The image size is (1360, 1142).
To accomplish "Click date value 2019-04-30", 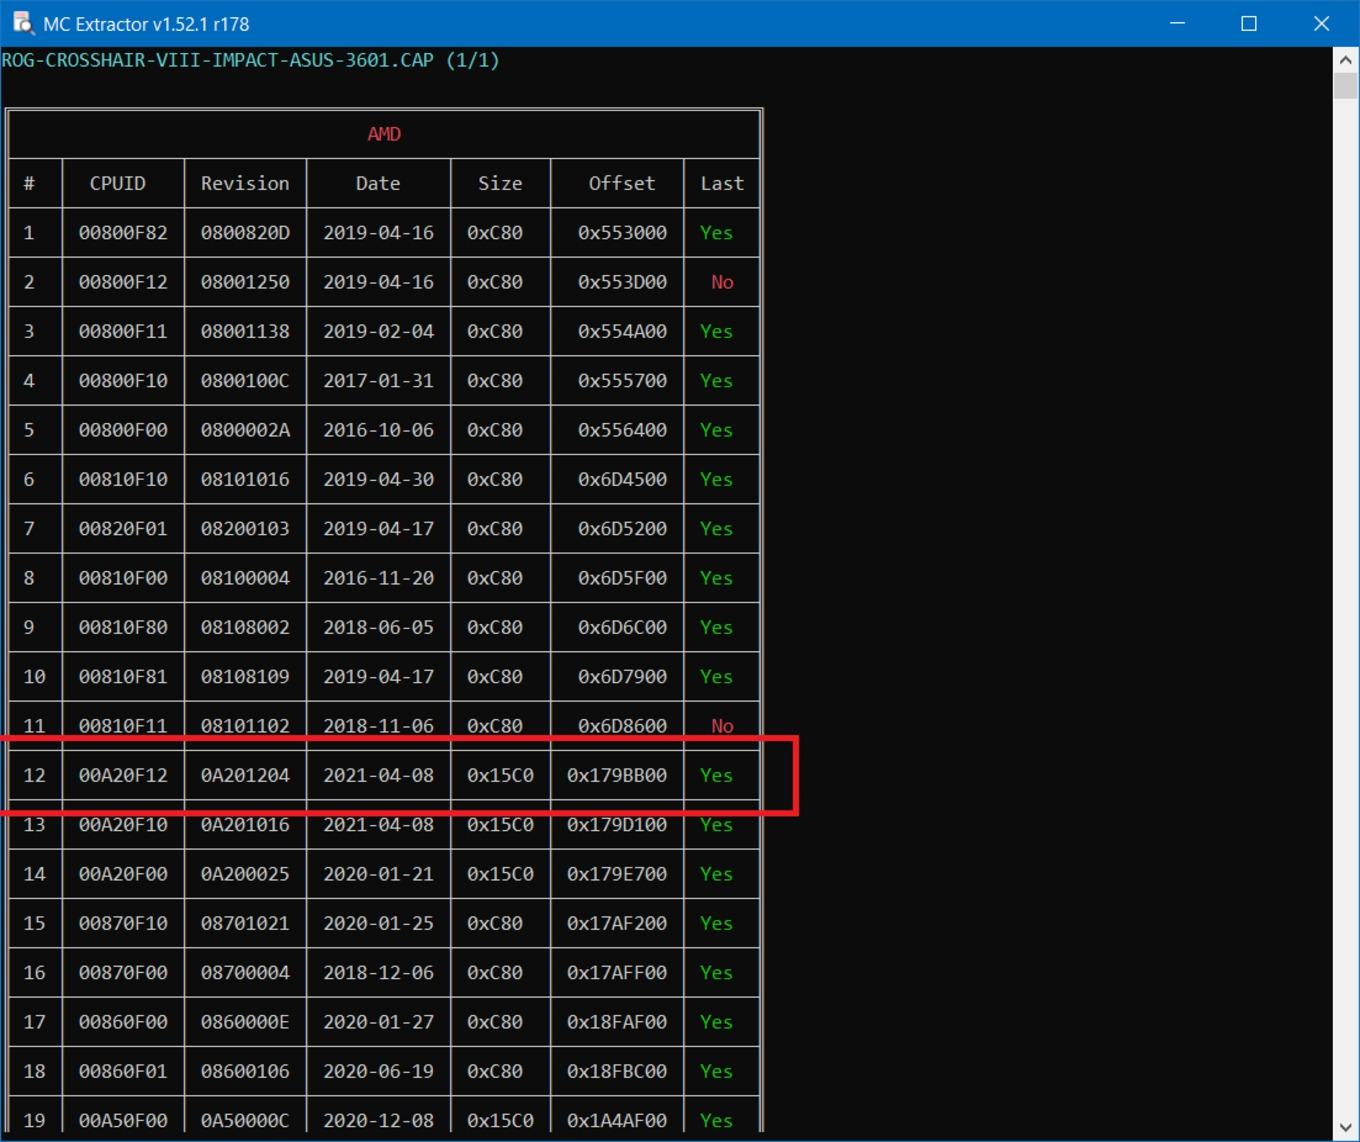I will click(x=378, y=479).
